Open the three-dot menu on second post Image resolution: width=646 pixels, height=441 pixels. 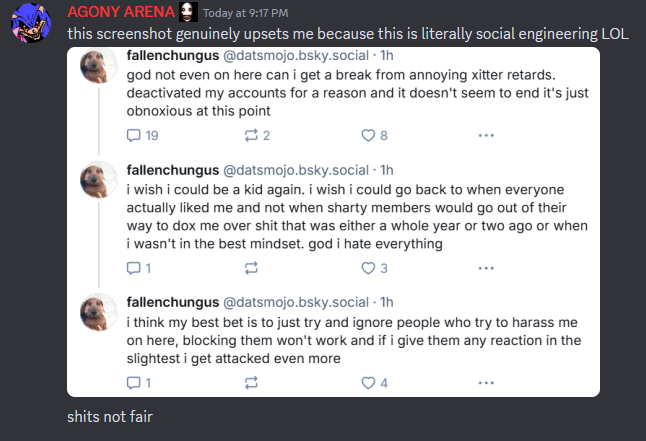(486, 268)
